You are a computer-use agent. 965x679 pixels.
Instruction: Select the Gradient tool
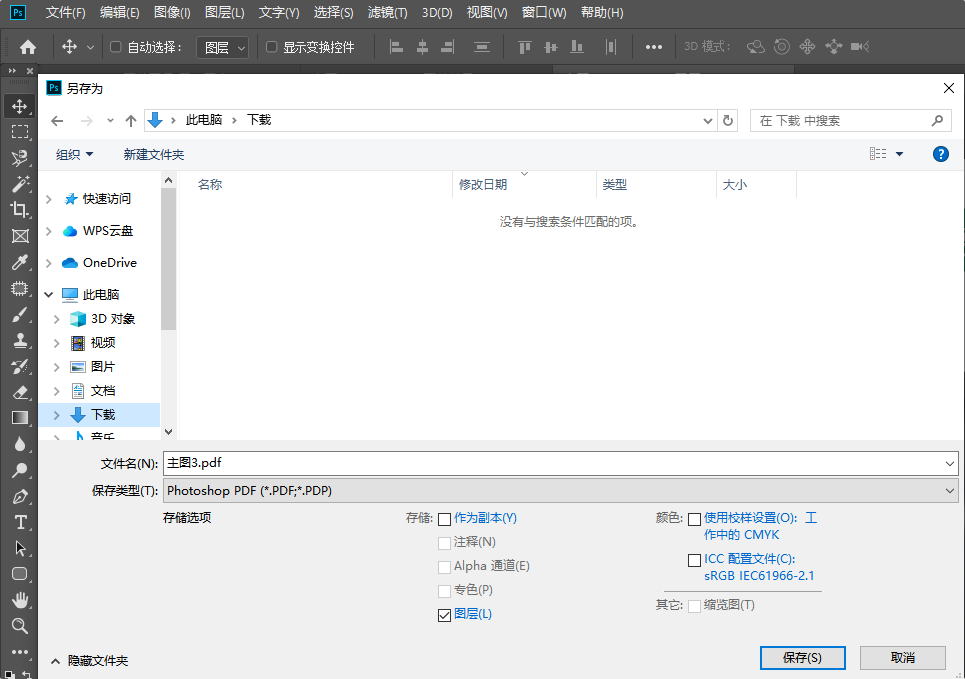[19, 418]
